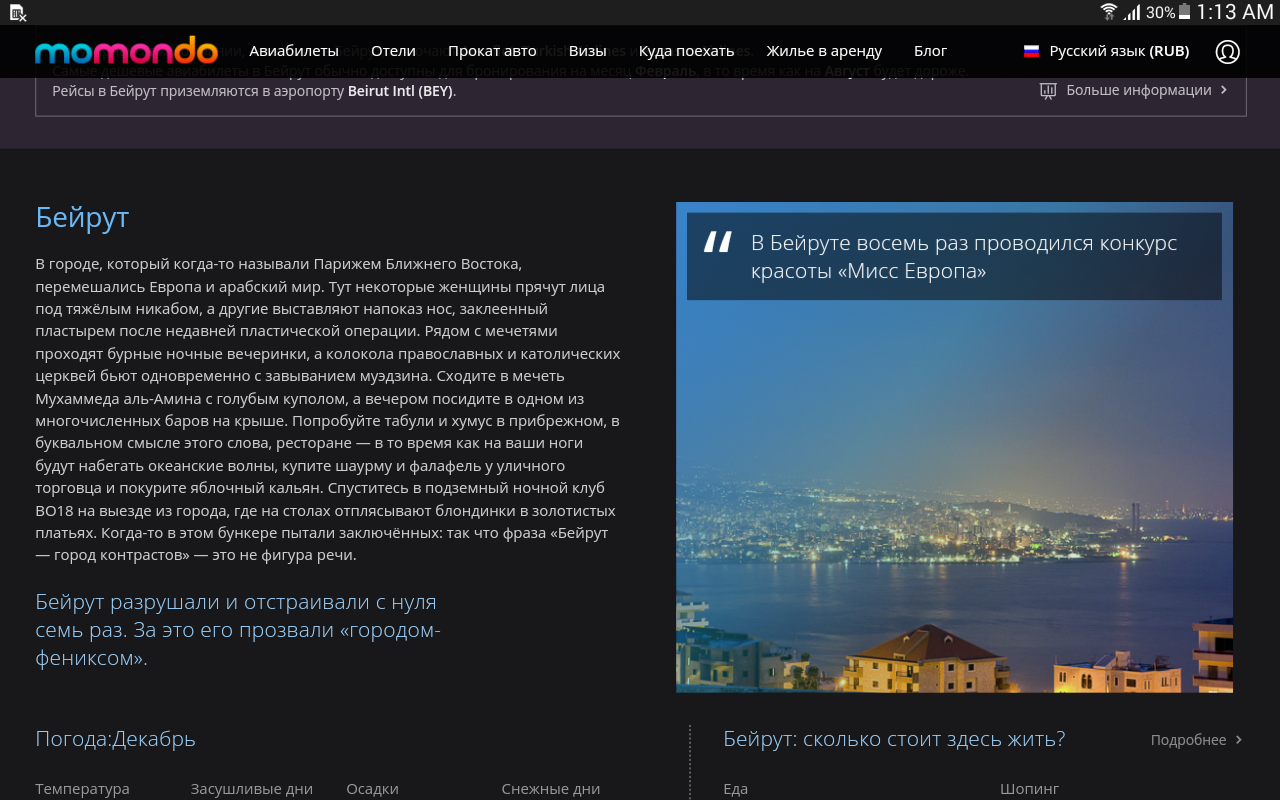The height and width of the screenshot is (800, 1280).
Task: Click the chart icon beside Больше информации
Action: (1048, 90)
